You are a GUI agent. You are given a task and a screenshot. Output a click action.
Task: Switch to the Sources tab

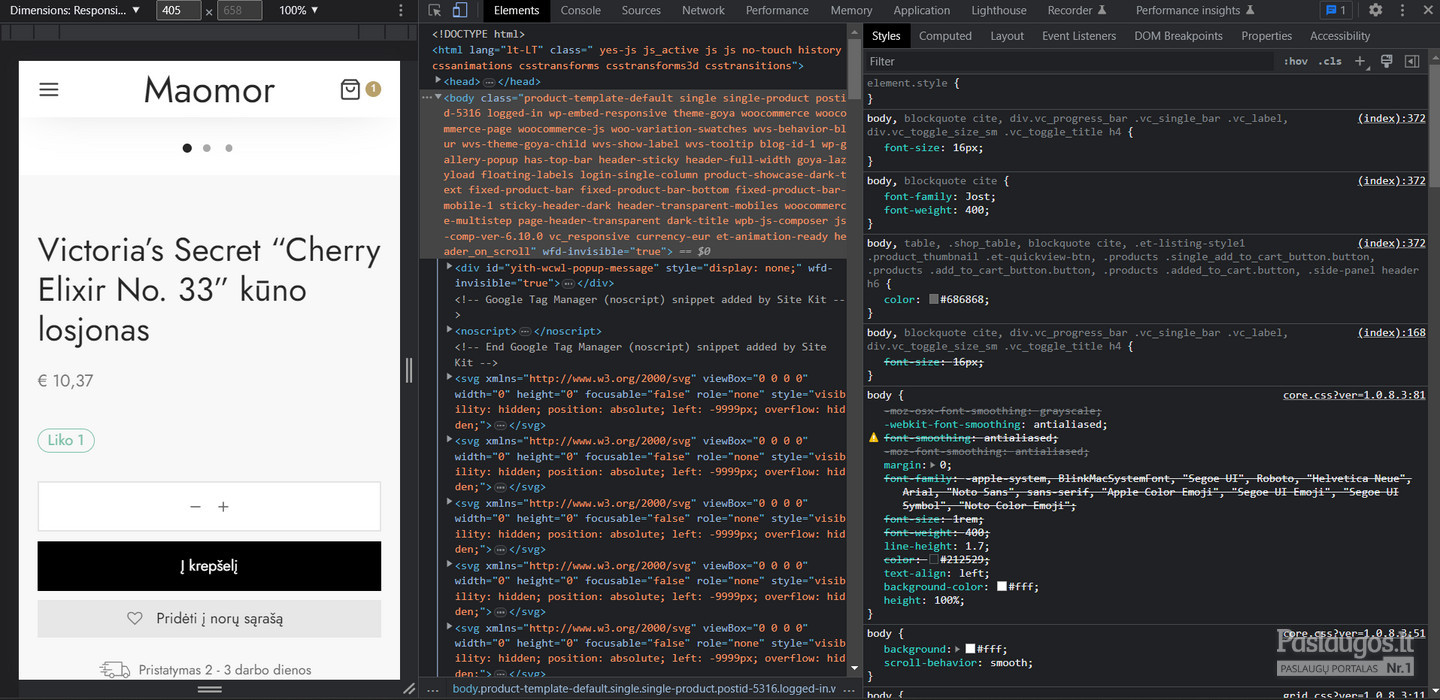point(641,10)
